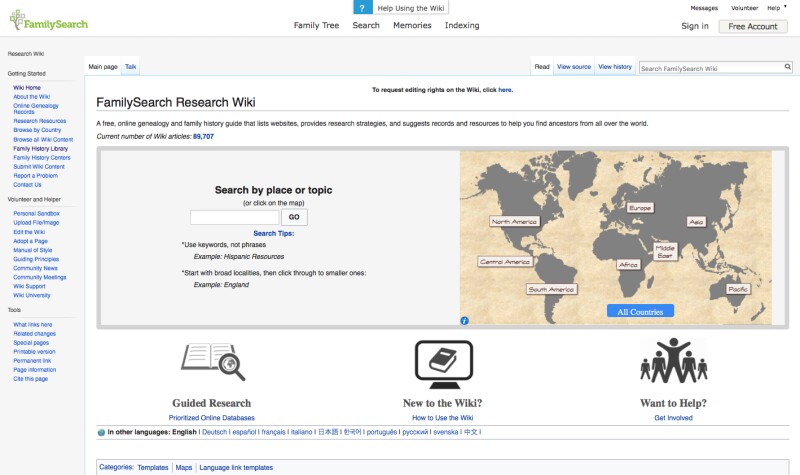Open the Get Involved link

coord(673,418)
